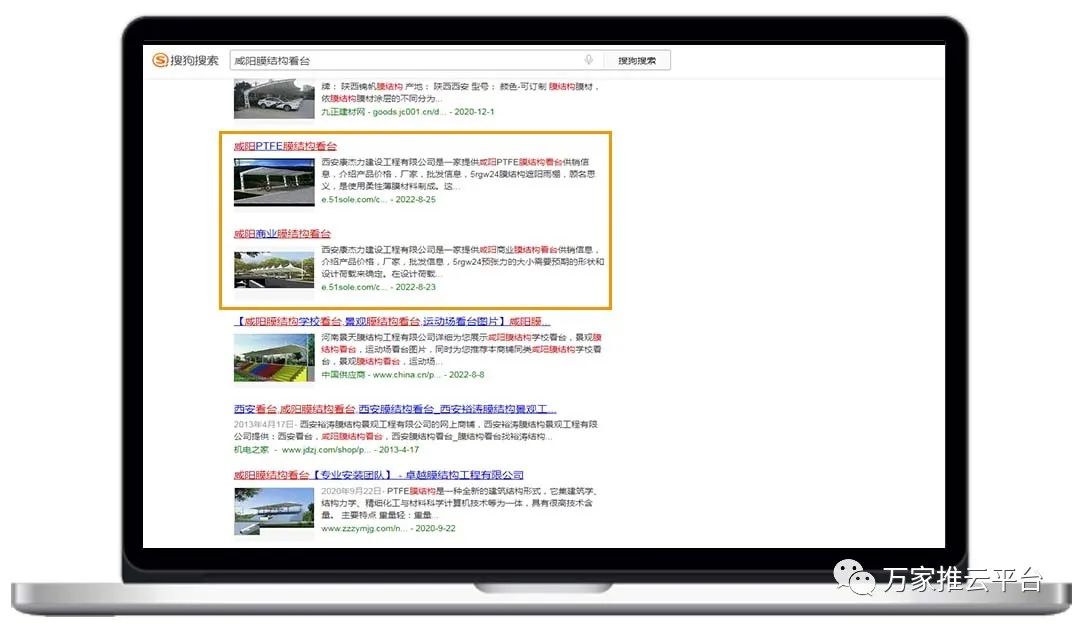Image resolution: width=1080 pixels, height=628 pixels.
Task: Click the Sogou logo icon
Action: (161, 60)
